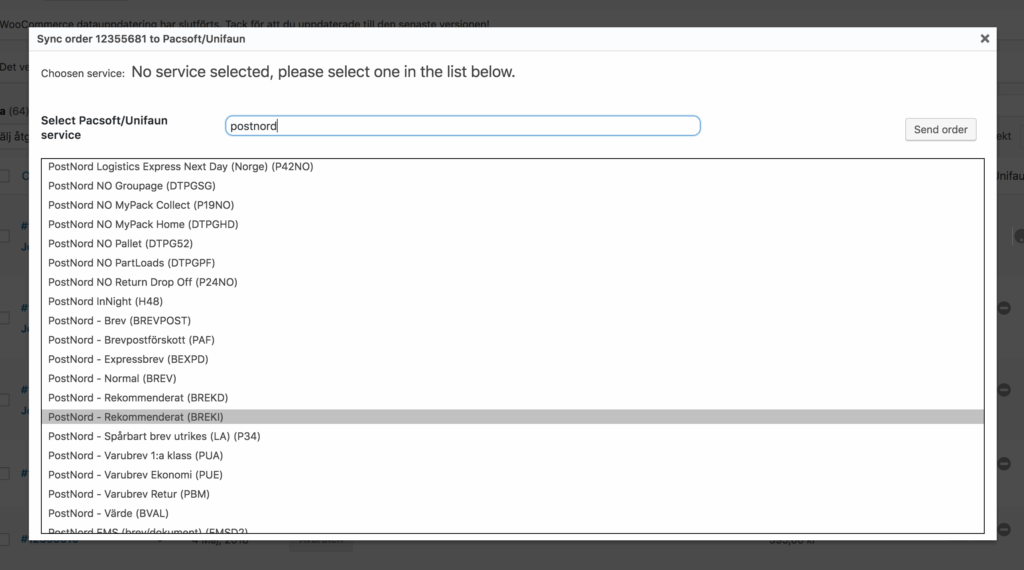
Task: Select PostNord NO Return Drop Off (P24NO)
Action: point(141,282)
